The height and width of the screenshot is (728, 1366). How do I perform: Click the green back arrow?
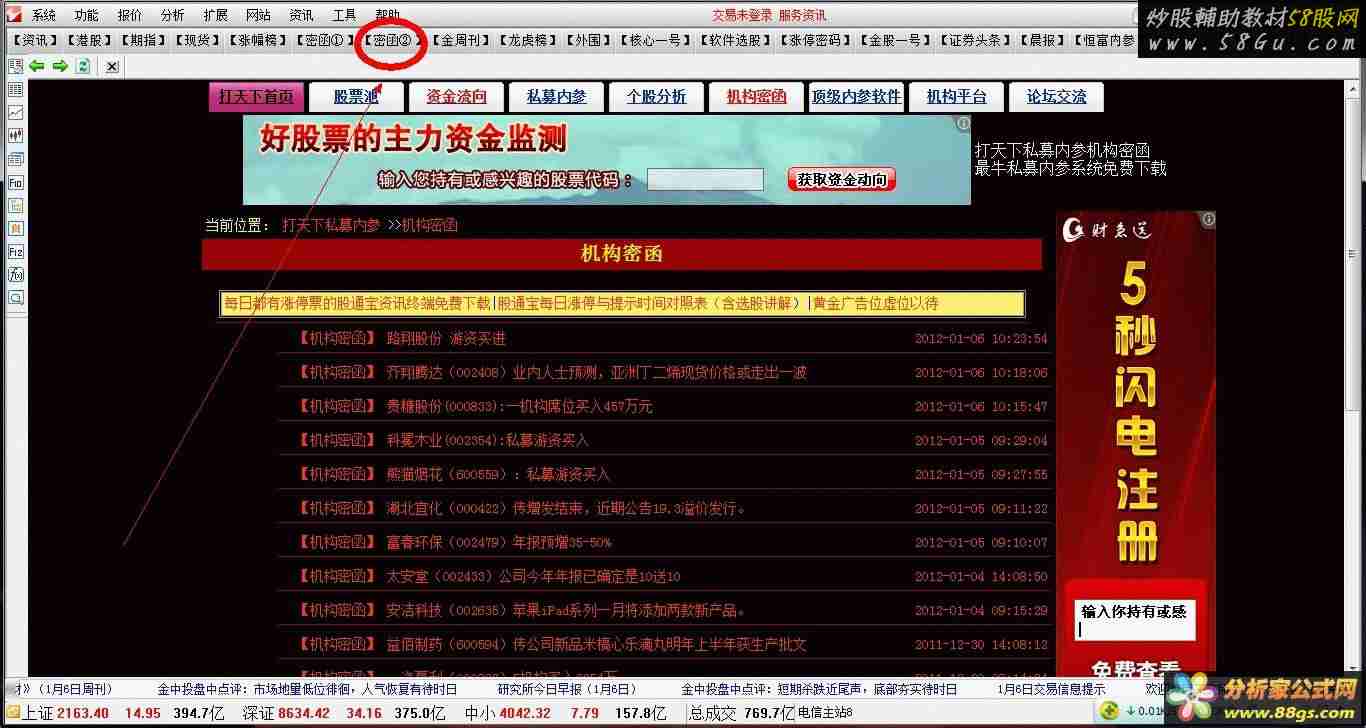pyautogui.click(x=37, y=66)
